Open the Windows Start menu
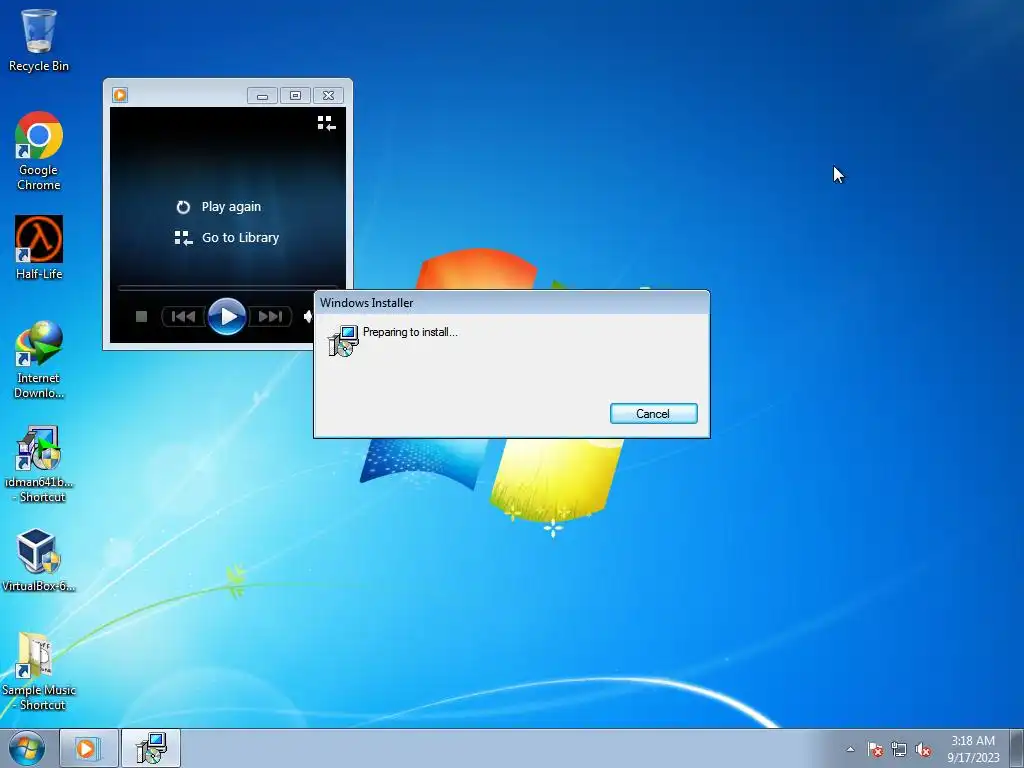Image resolution: width=1024 pixels, height=768 pixels. [26, 748]
